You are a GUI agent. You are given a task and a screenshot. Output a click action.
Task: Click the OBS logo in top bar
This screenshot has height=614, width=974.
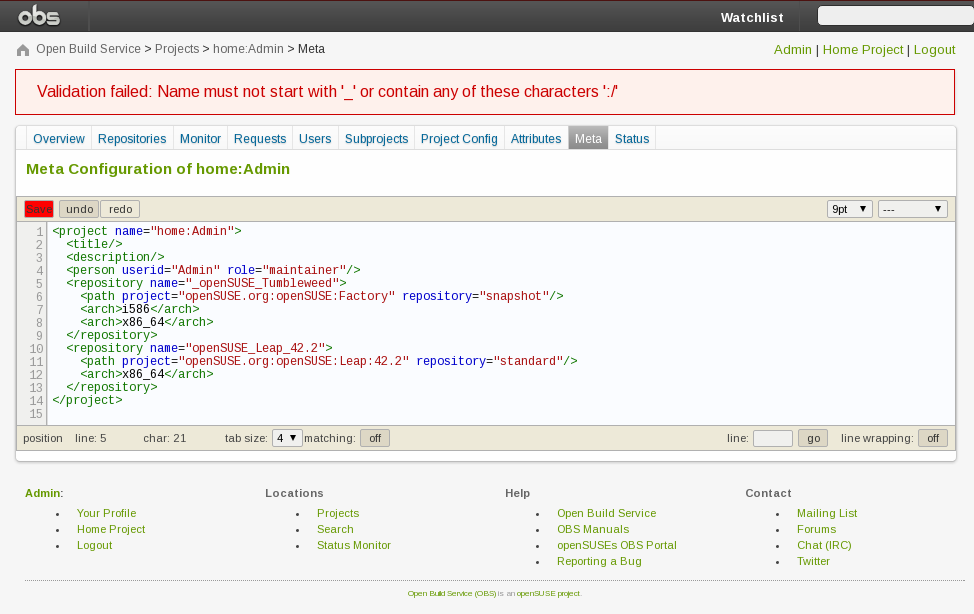(38, 15)
